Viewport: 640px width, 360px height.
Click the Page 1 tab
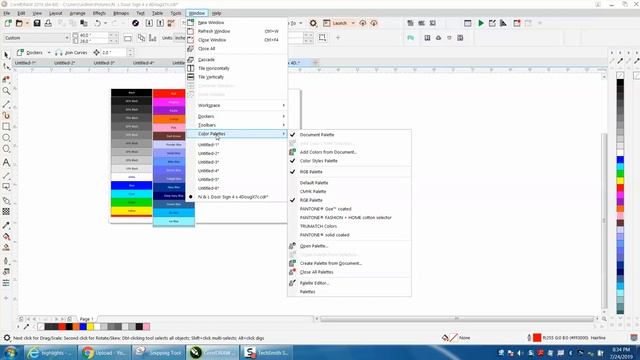coord(87,319)
